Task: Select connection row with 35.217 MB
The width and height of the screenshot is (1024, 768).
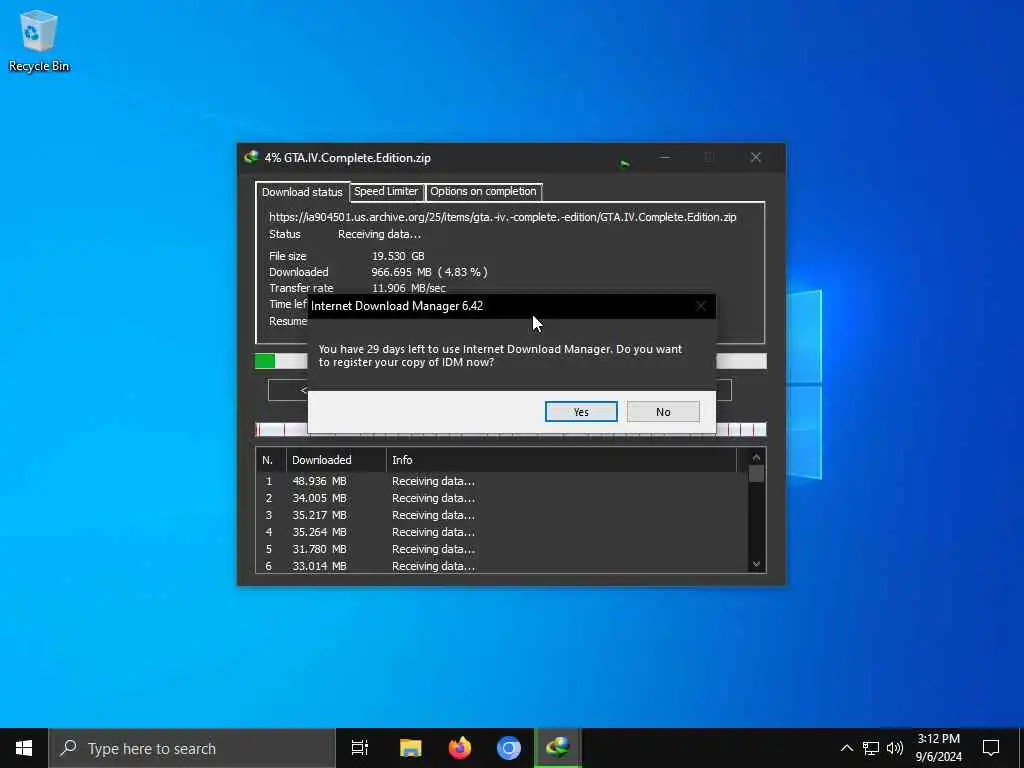Action: pos(502,515)
